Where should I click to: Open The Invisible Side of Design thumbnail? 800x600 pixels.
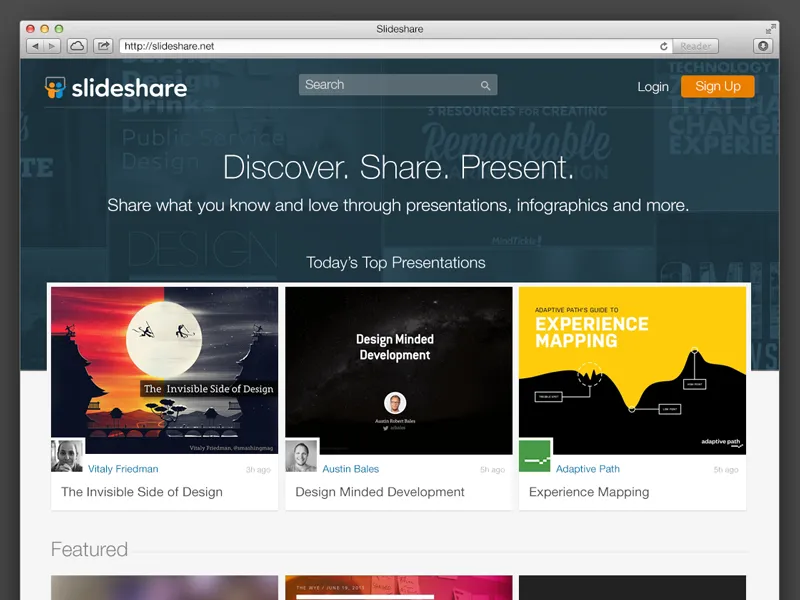point(164,370)
